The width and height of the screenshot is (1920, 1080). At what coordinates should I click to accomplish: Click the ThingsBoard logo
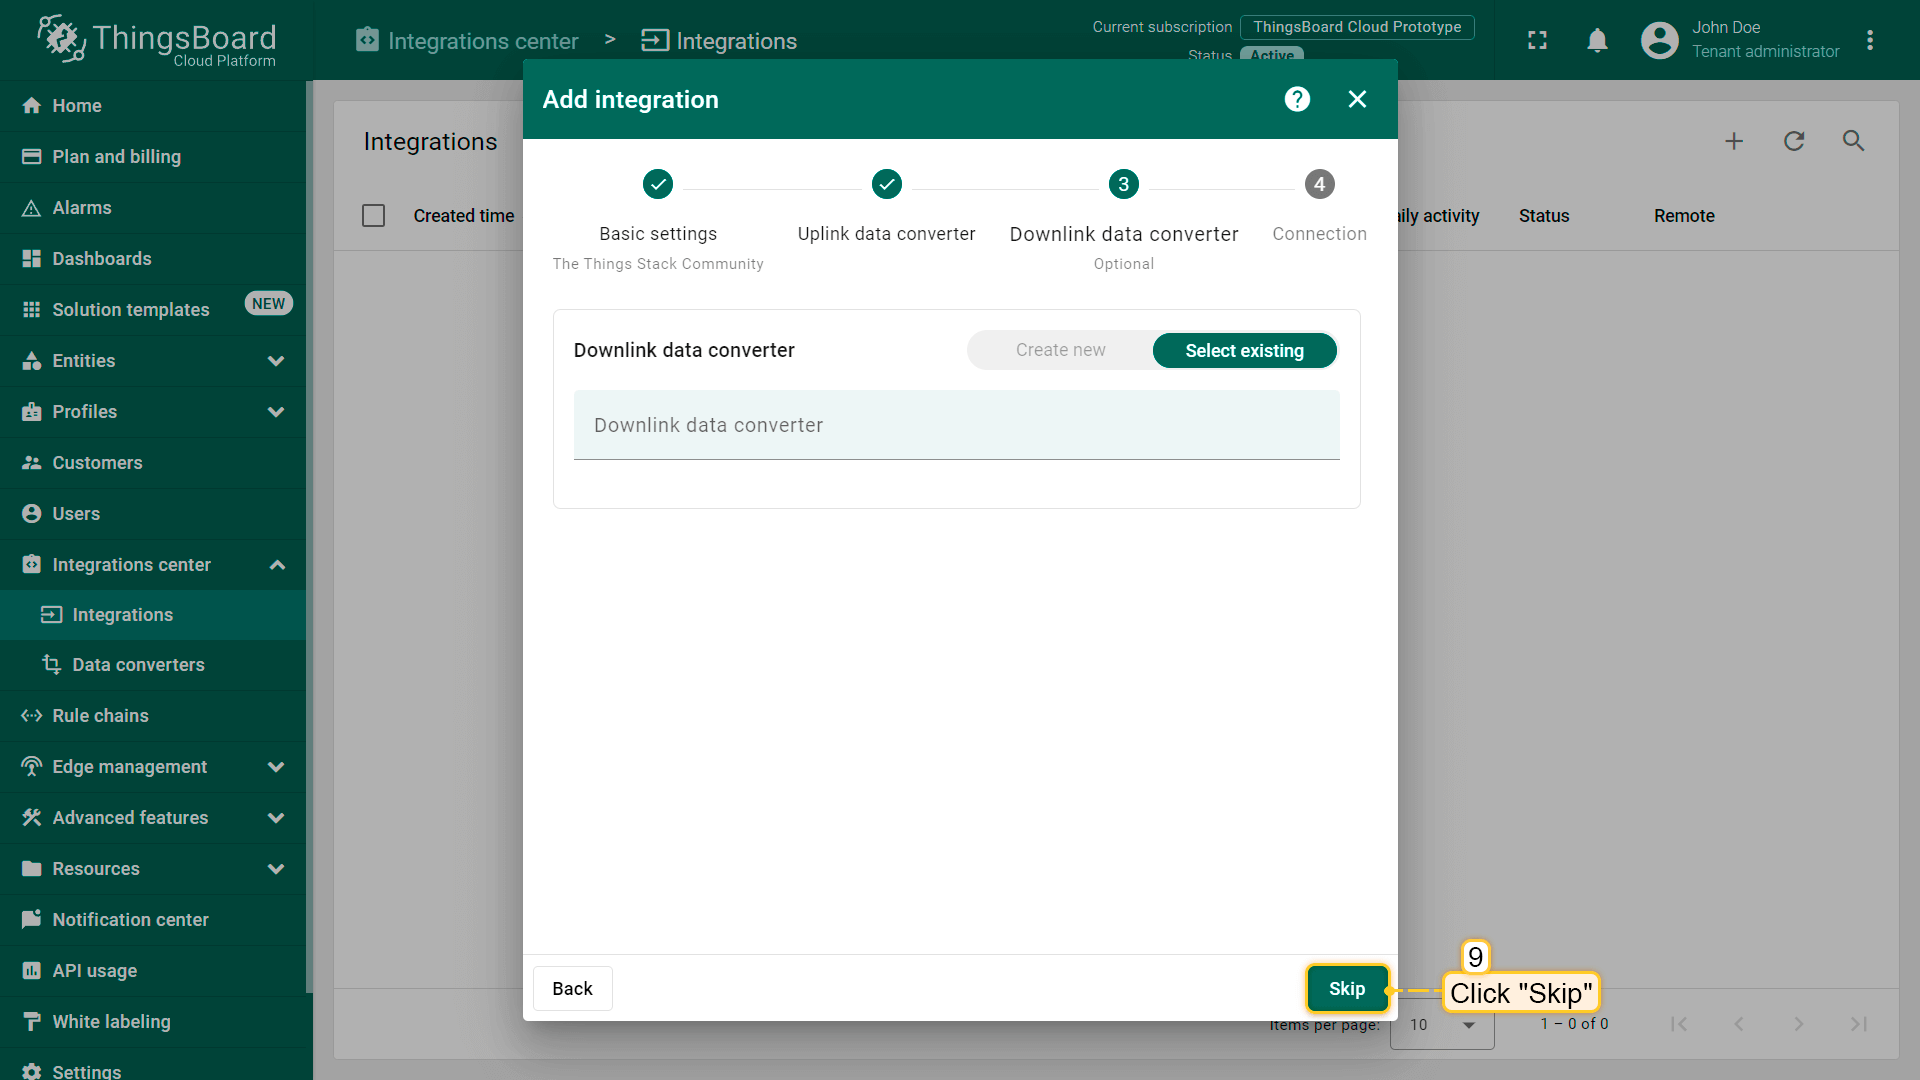coord(157,40)
